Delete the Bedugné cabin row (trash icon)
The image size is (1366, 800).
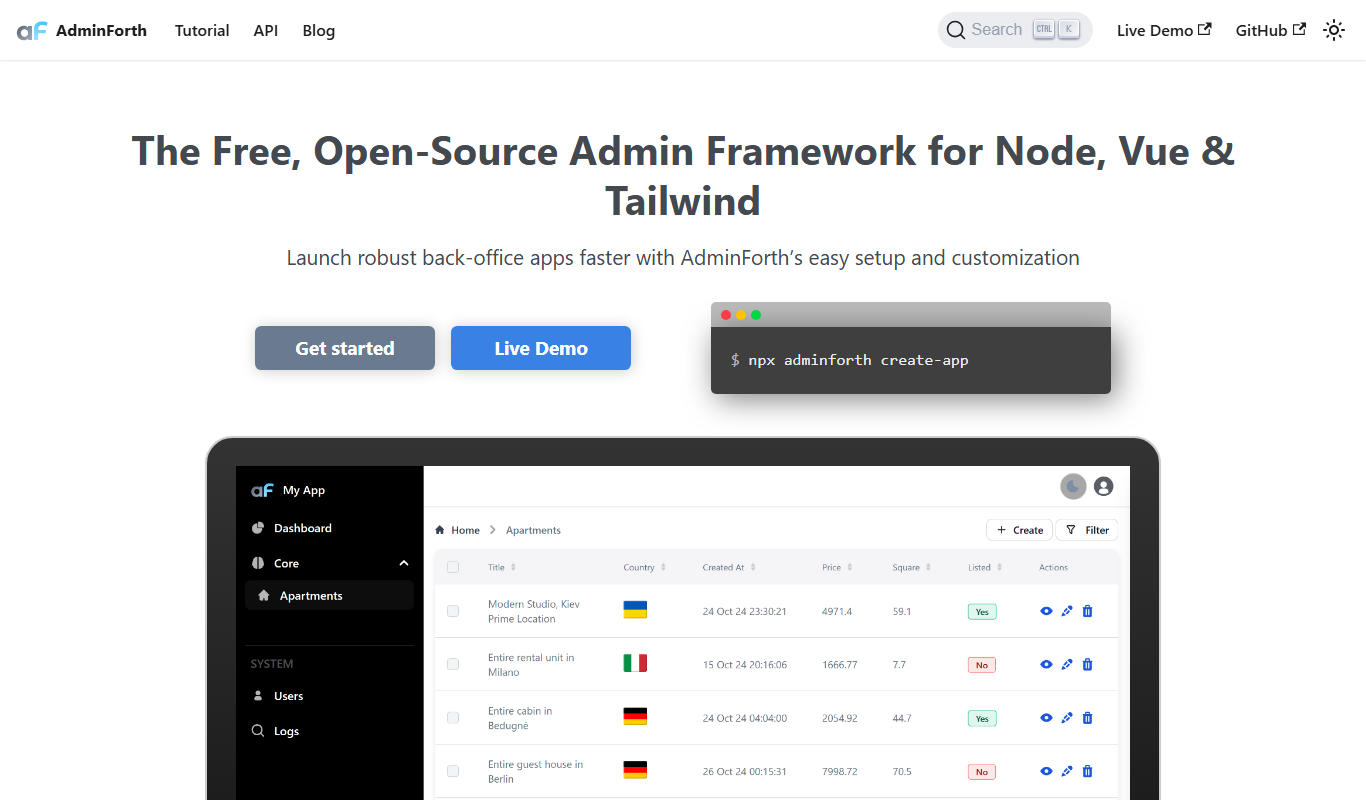(1088, 718)
